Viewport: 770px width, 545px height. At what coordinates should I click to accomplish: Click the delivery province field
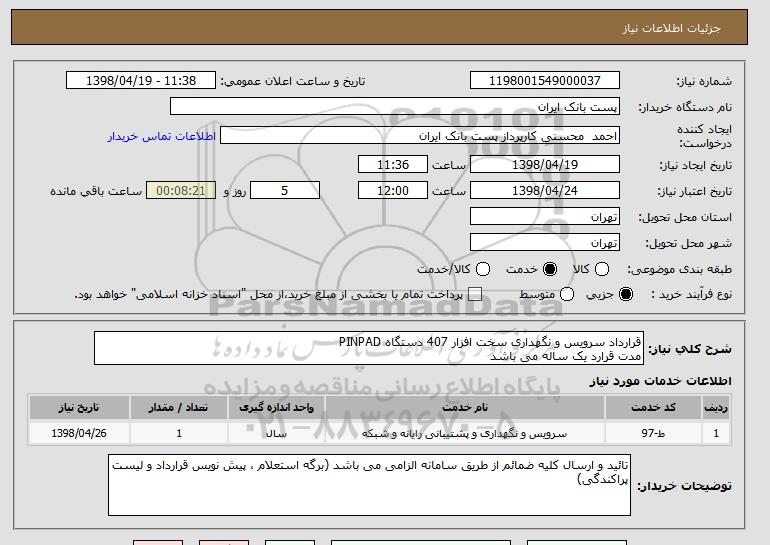pyautogui.click(x=545, y=217)
